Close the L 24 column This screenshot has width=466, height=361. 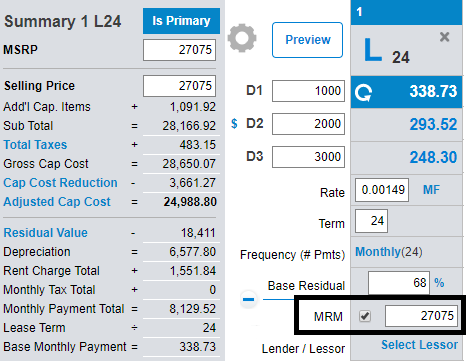pos(444,36)
